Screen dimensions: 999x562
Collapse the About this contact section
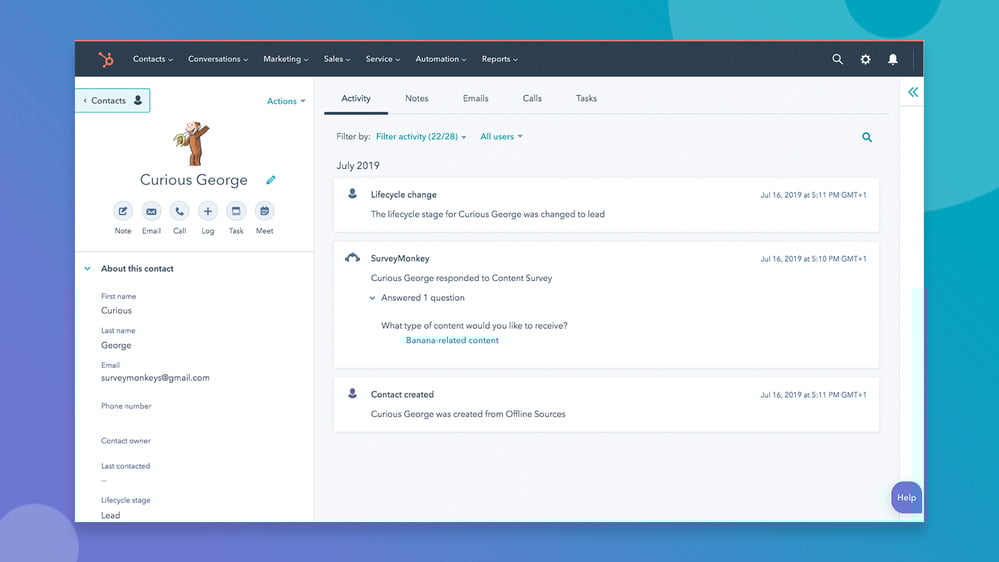(x=88, y=269)
